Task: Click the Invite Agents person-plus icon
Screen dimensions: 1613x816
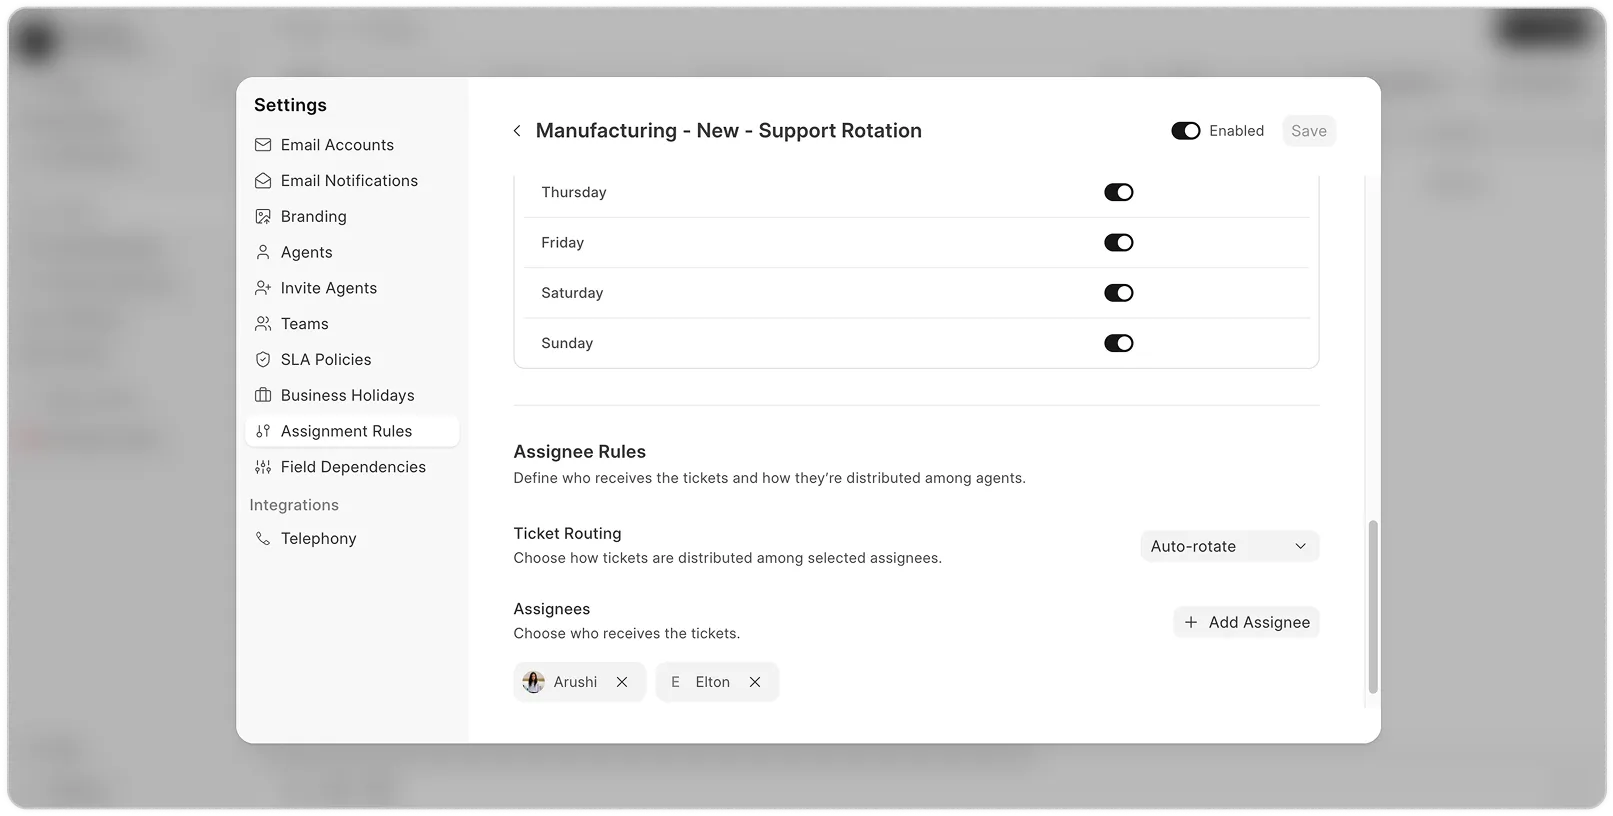Action: (263, 288)
